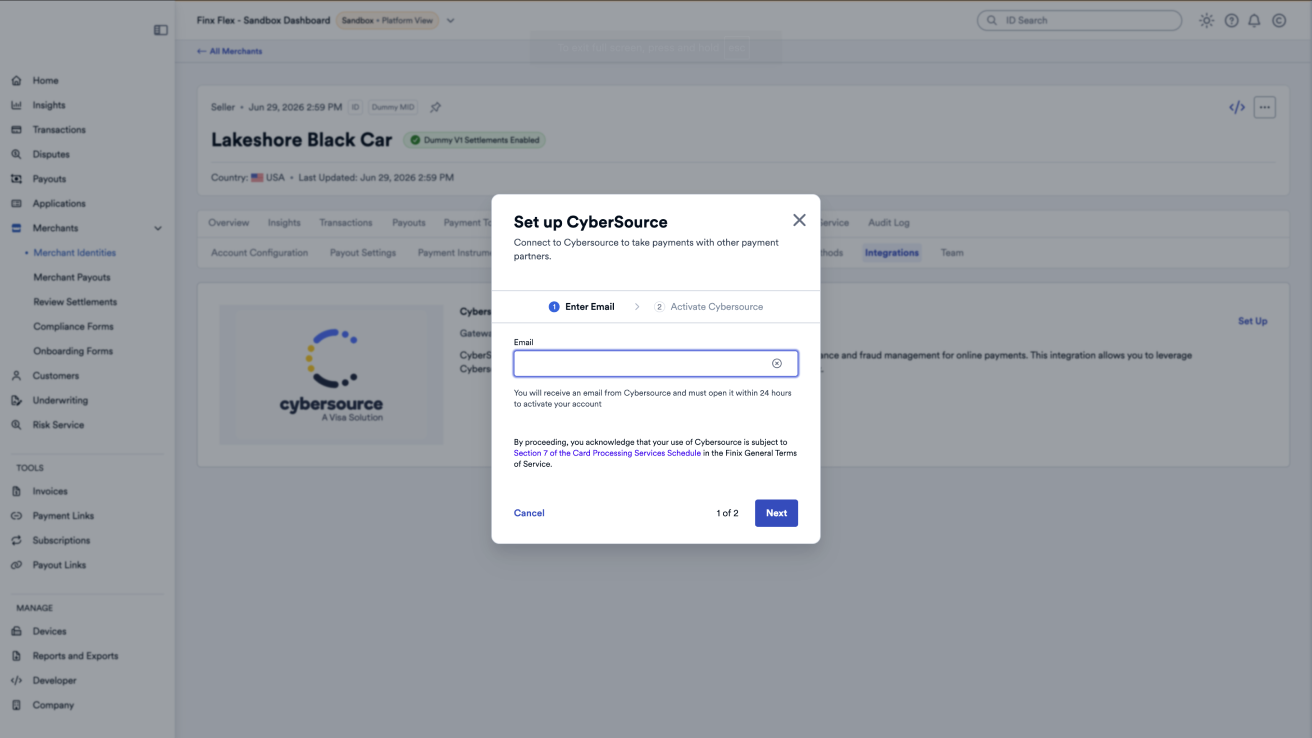Screen dimensions: 1312x738
Task: Select the Underwriting sidebar icon
Action: tap(16, 400)
